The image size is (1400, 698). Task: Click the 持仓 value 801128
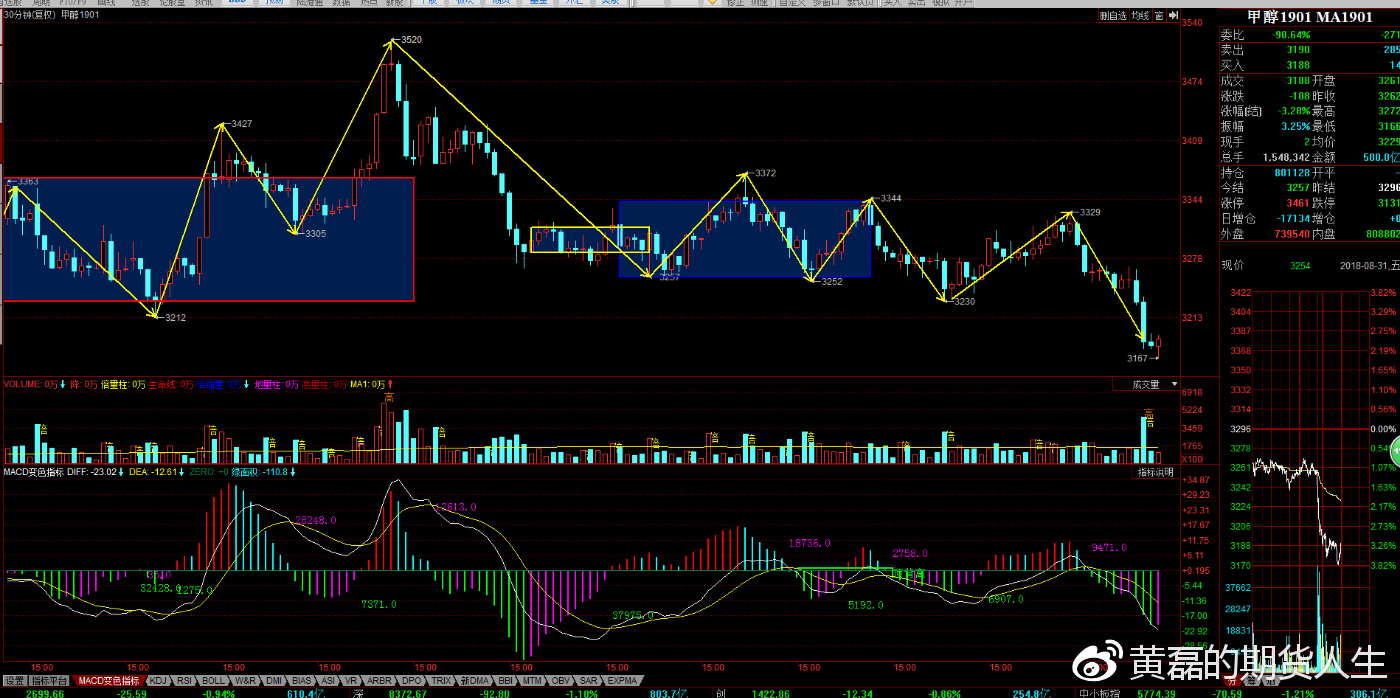point(1291,172)
